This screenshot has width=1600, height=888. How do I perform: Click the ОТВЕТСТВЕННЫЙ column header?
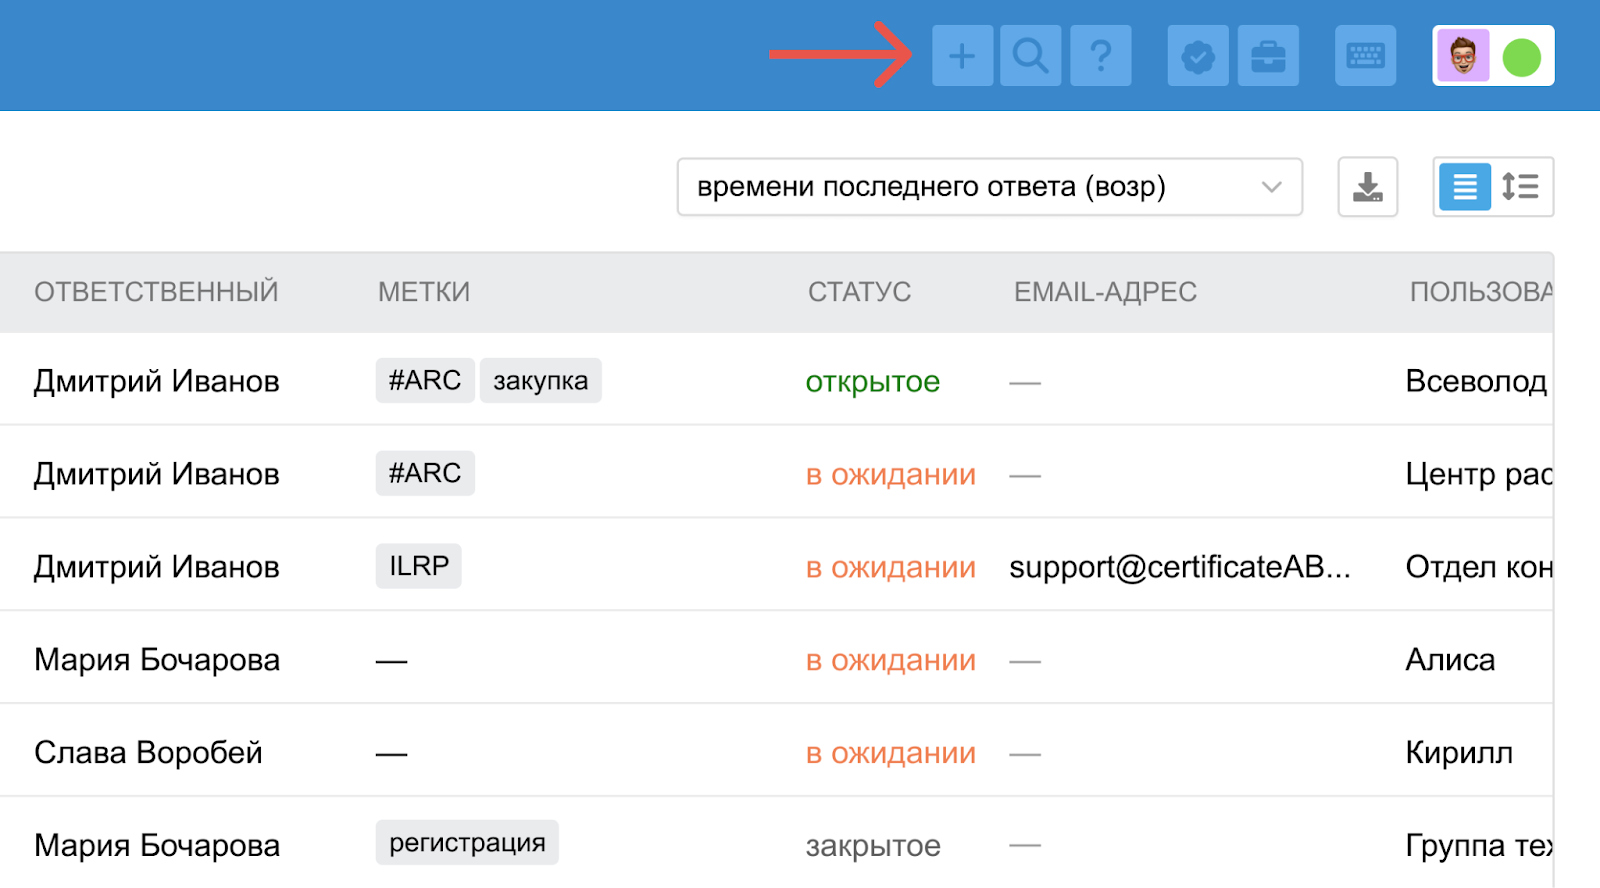156,292
